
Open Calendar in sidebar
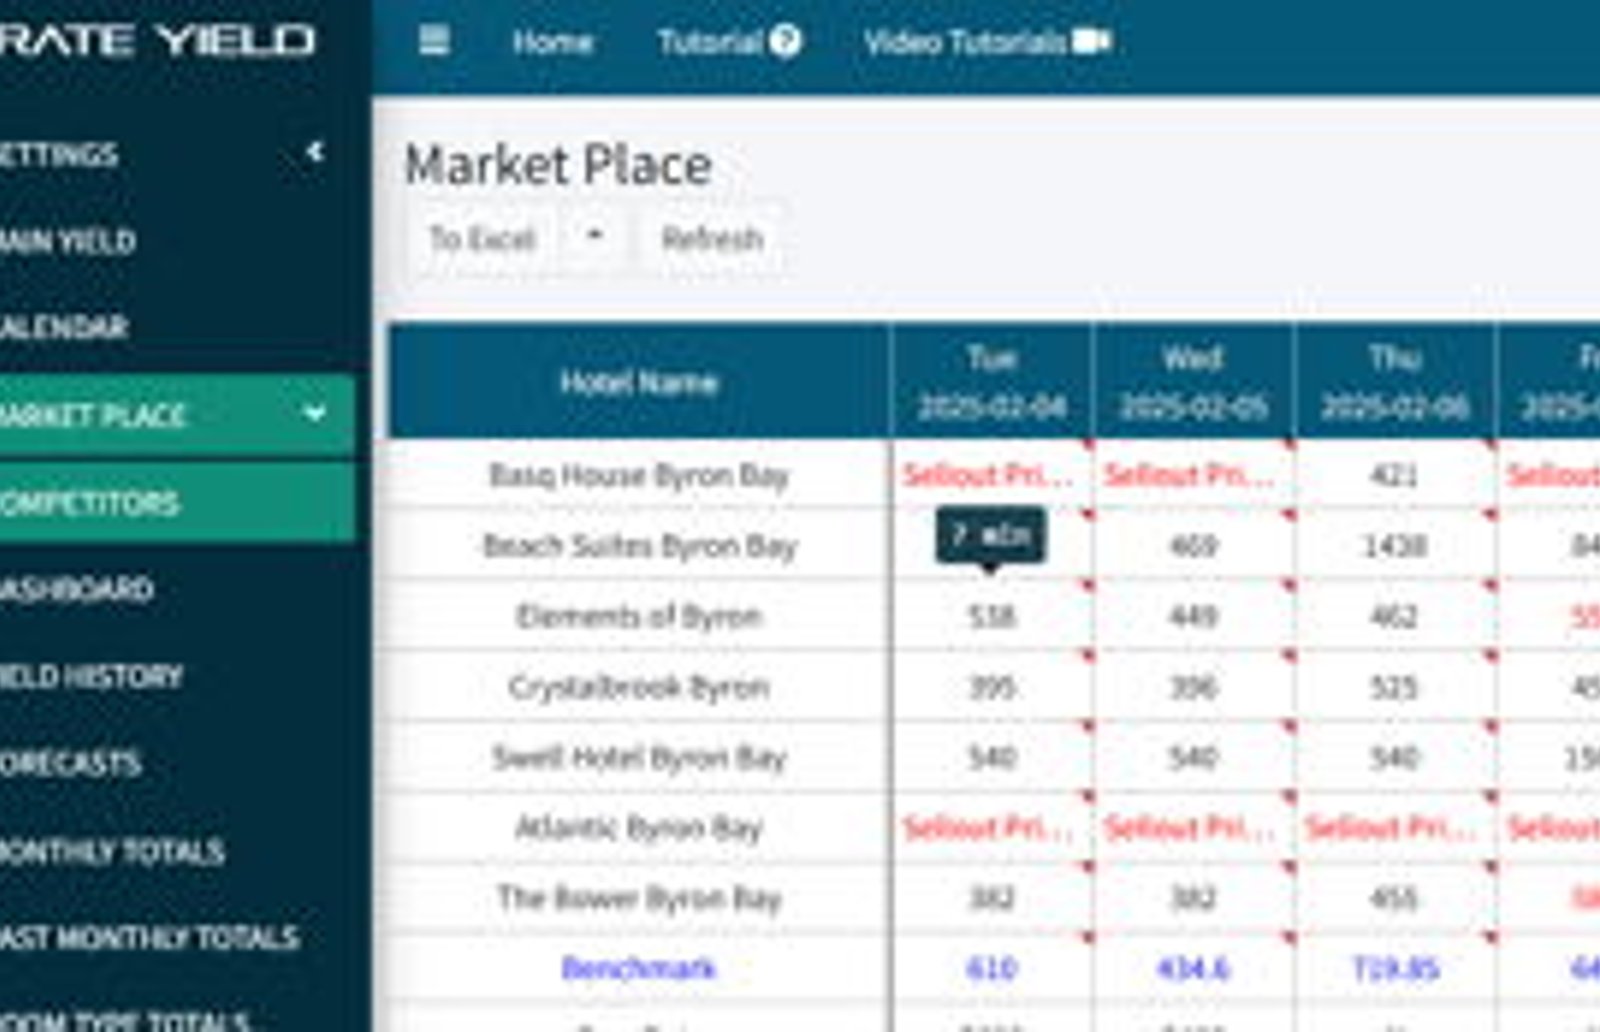click(64, 327)
